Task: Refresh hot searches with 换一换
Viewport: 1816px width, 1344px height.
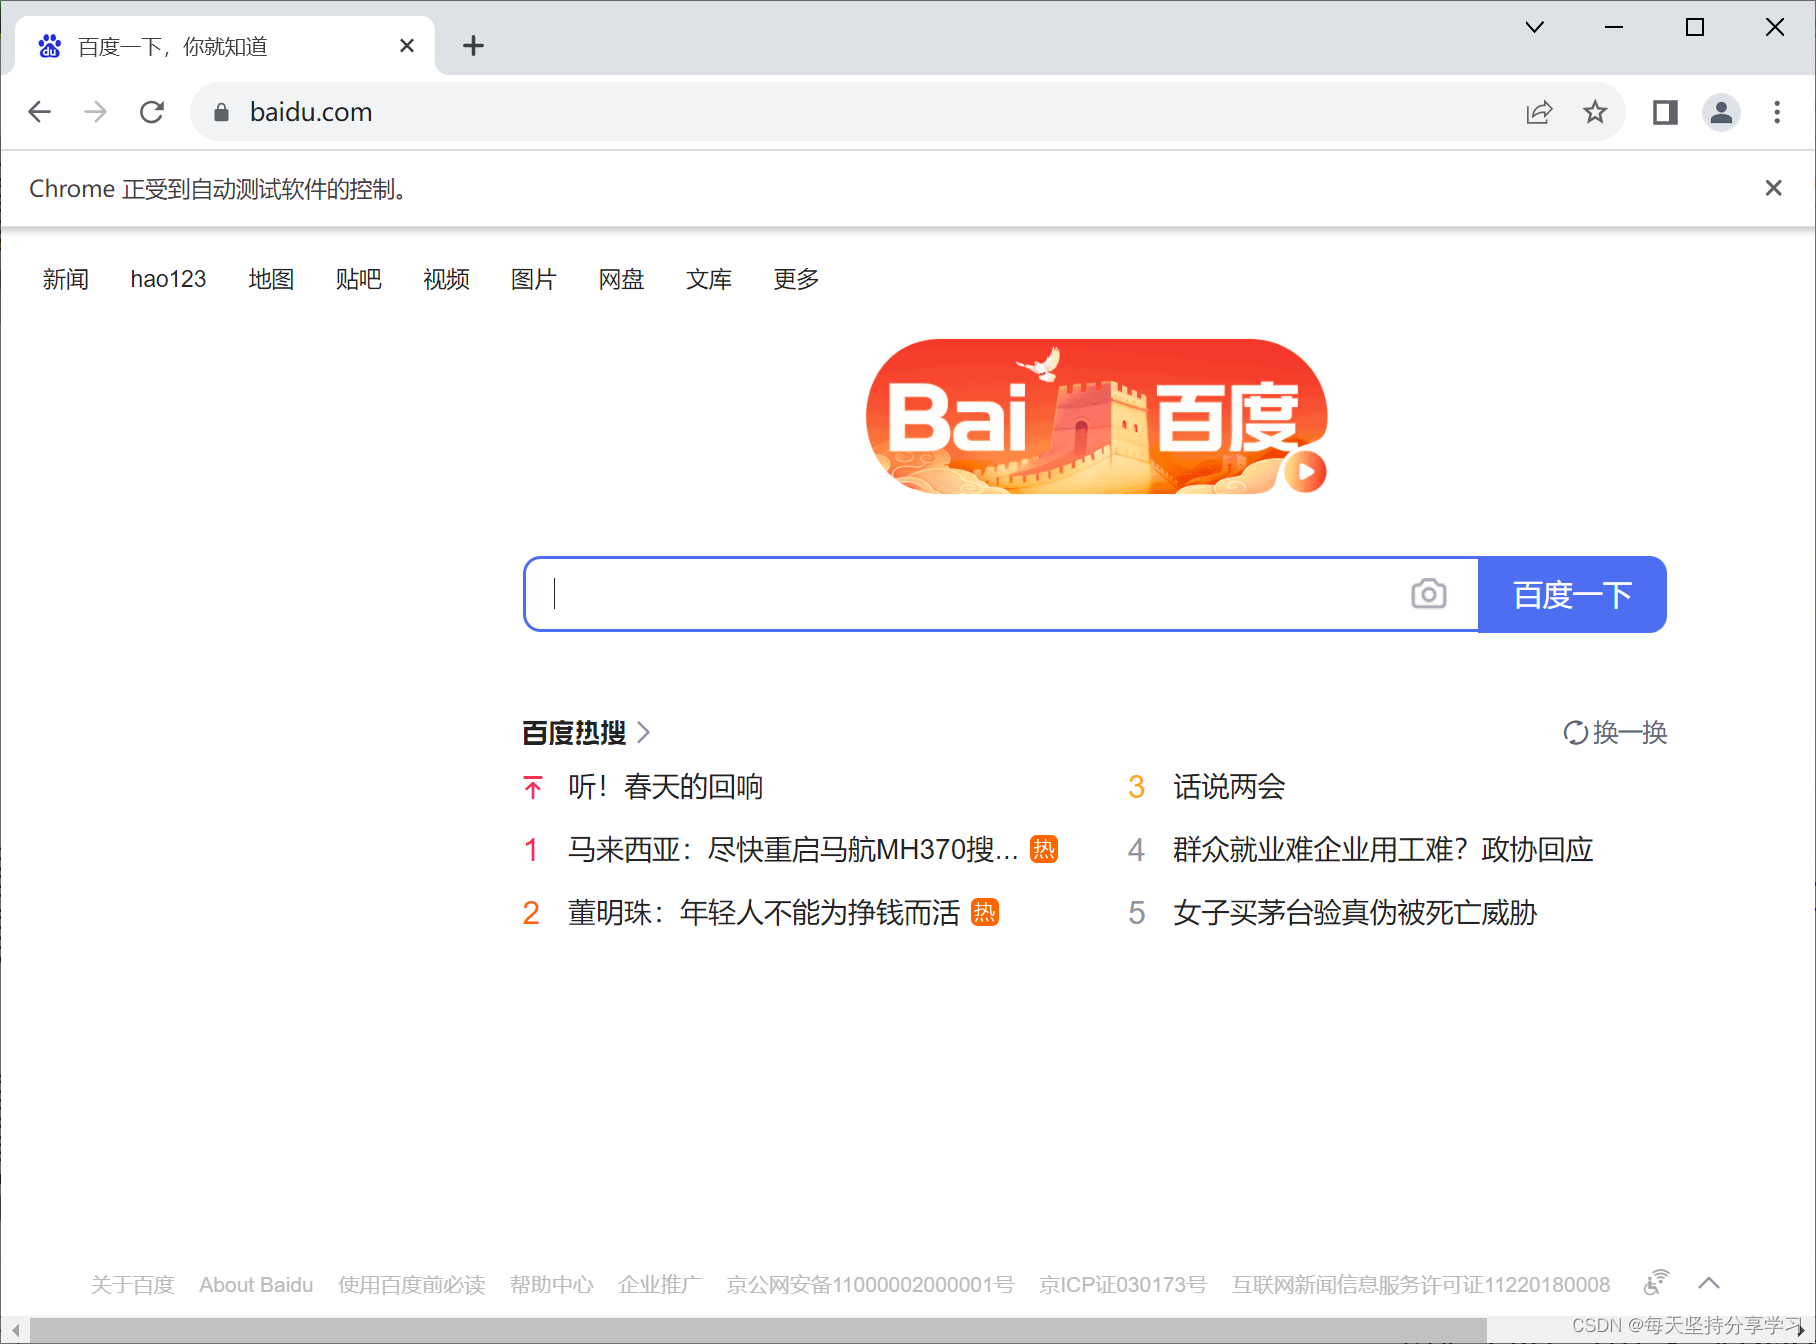Action: point(1615,733)
